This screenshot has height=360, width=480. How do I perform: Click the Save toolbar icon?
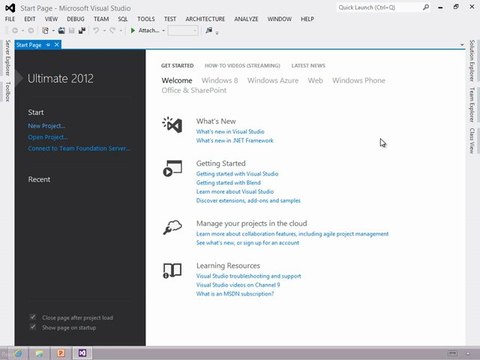point(72,31)
